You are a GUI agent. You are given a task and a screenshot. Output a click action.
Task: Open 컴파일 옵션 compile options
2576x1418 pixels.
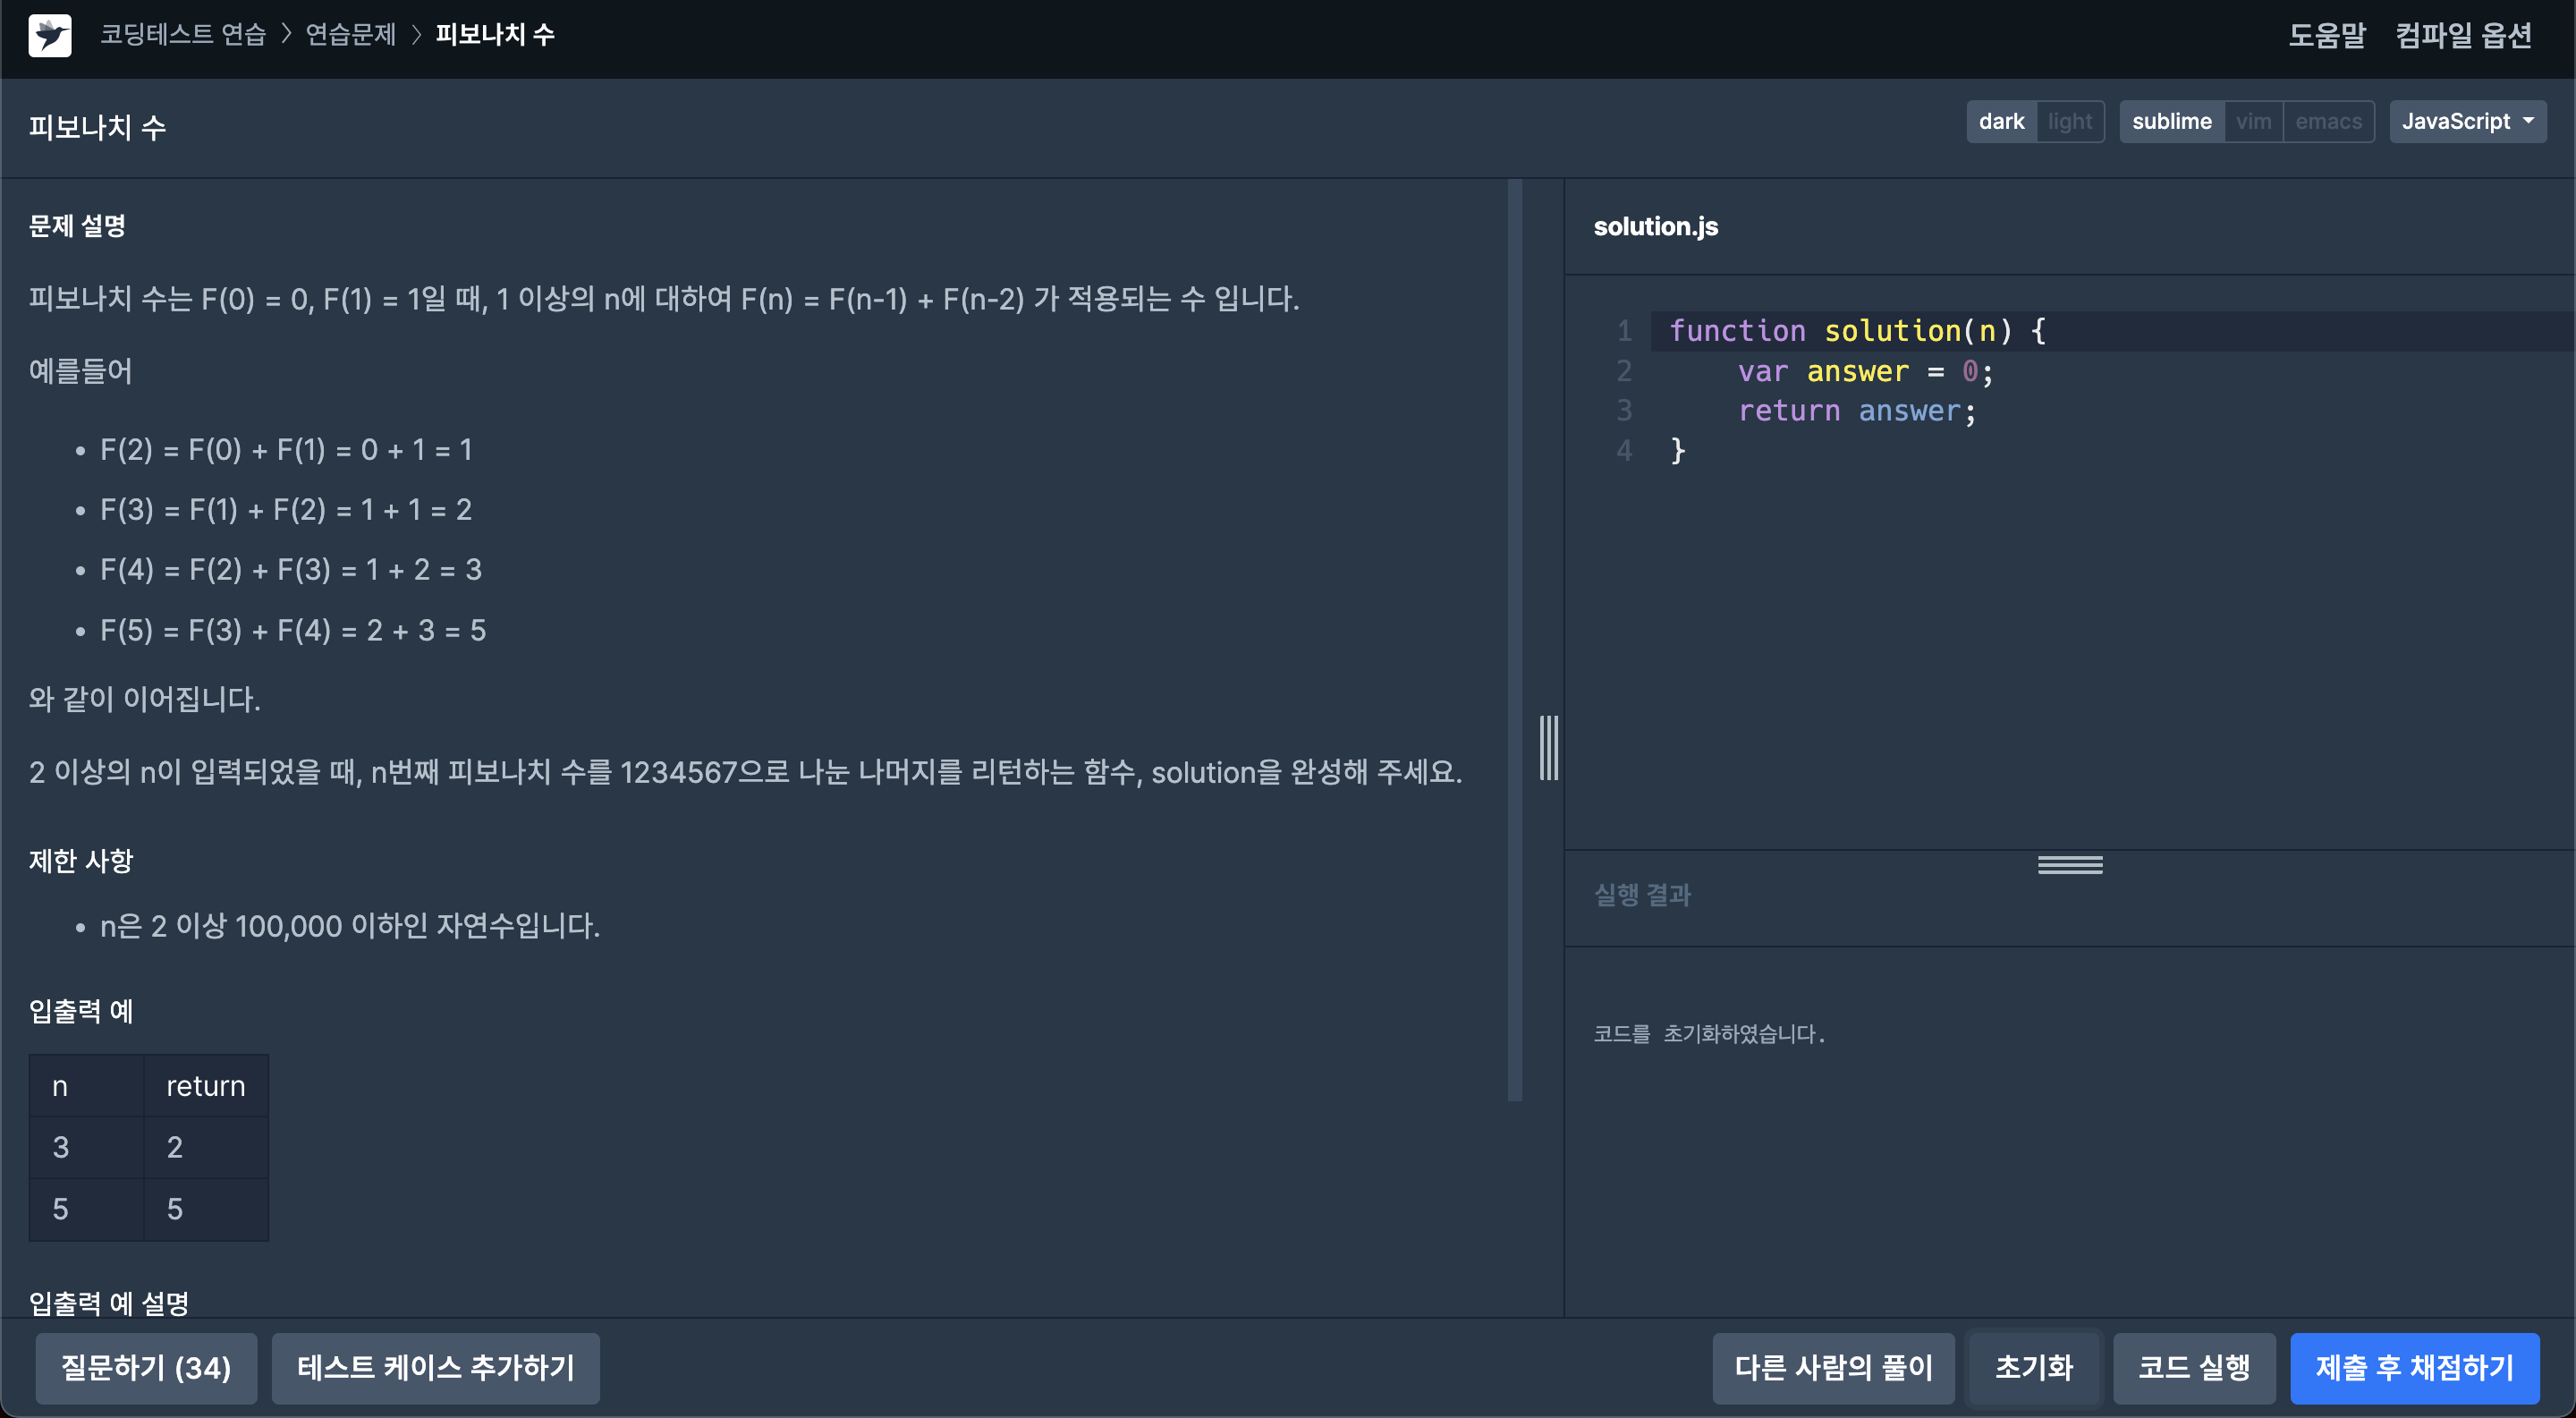click(x=2462, y=36)
